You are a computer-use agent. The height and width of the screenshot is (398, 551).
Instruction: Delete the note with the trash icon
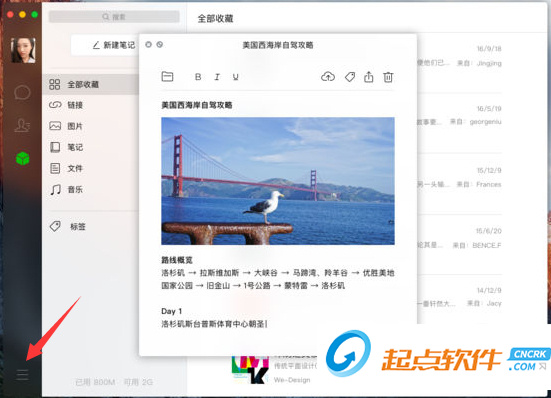[x=388, y=77]
